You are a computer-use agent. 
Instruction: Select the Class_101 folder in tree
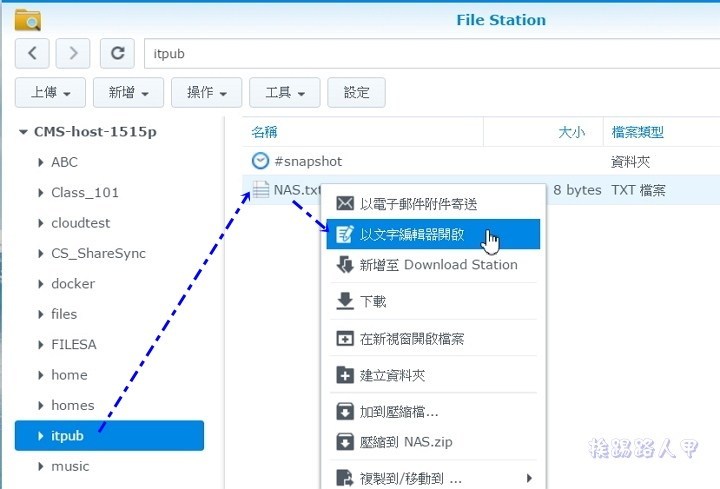point(85,193)
